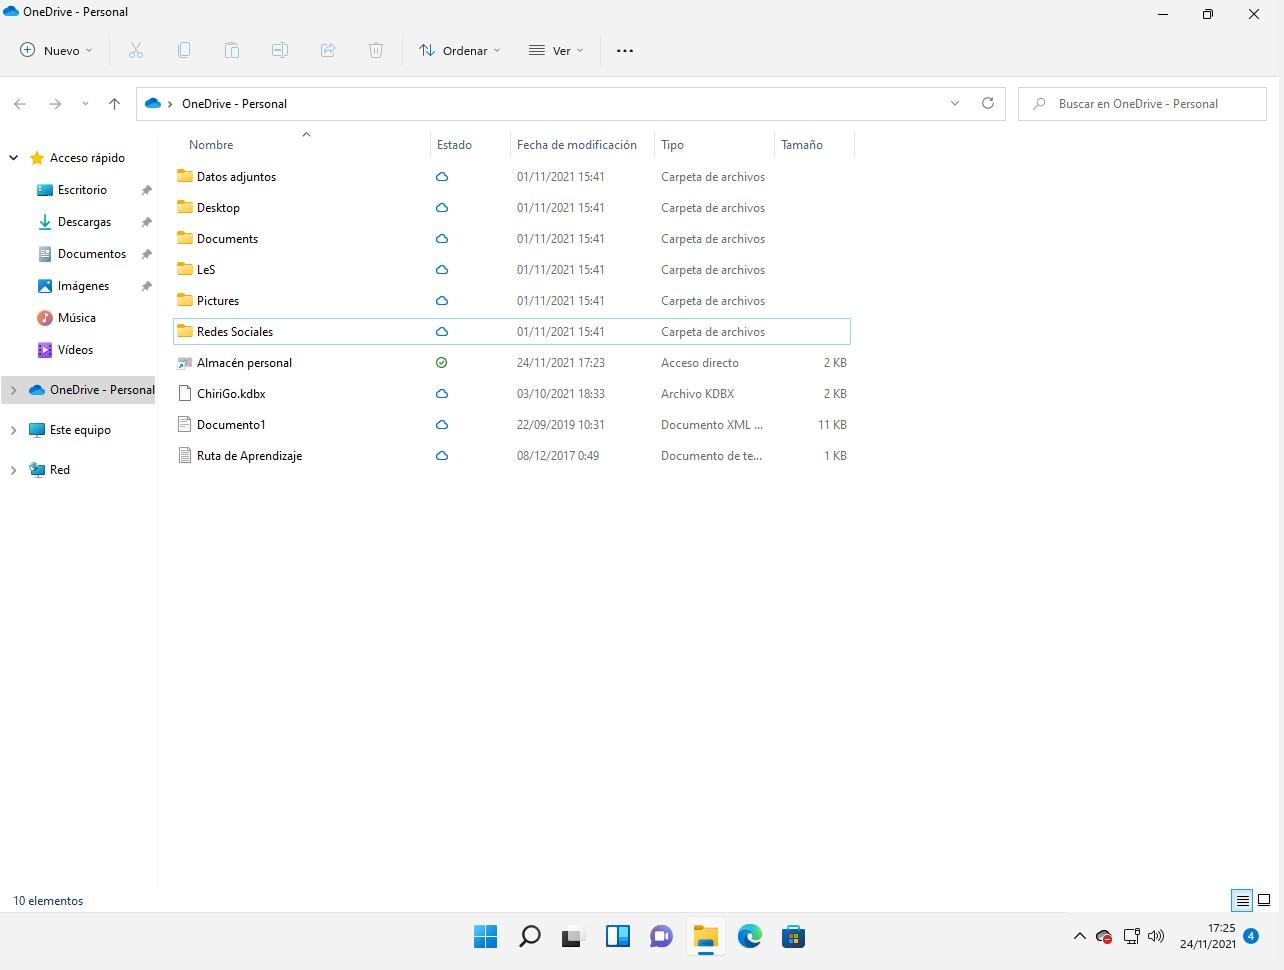Expand the Este equipo tree entry
The width and height of the screenshot is (1284, 970).
[14, 429]
